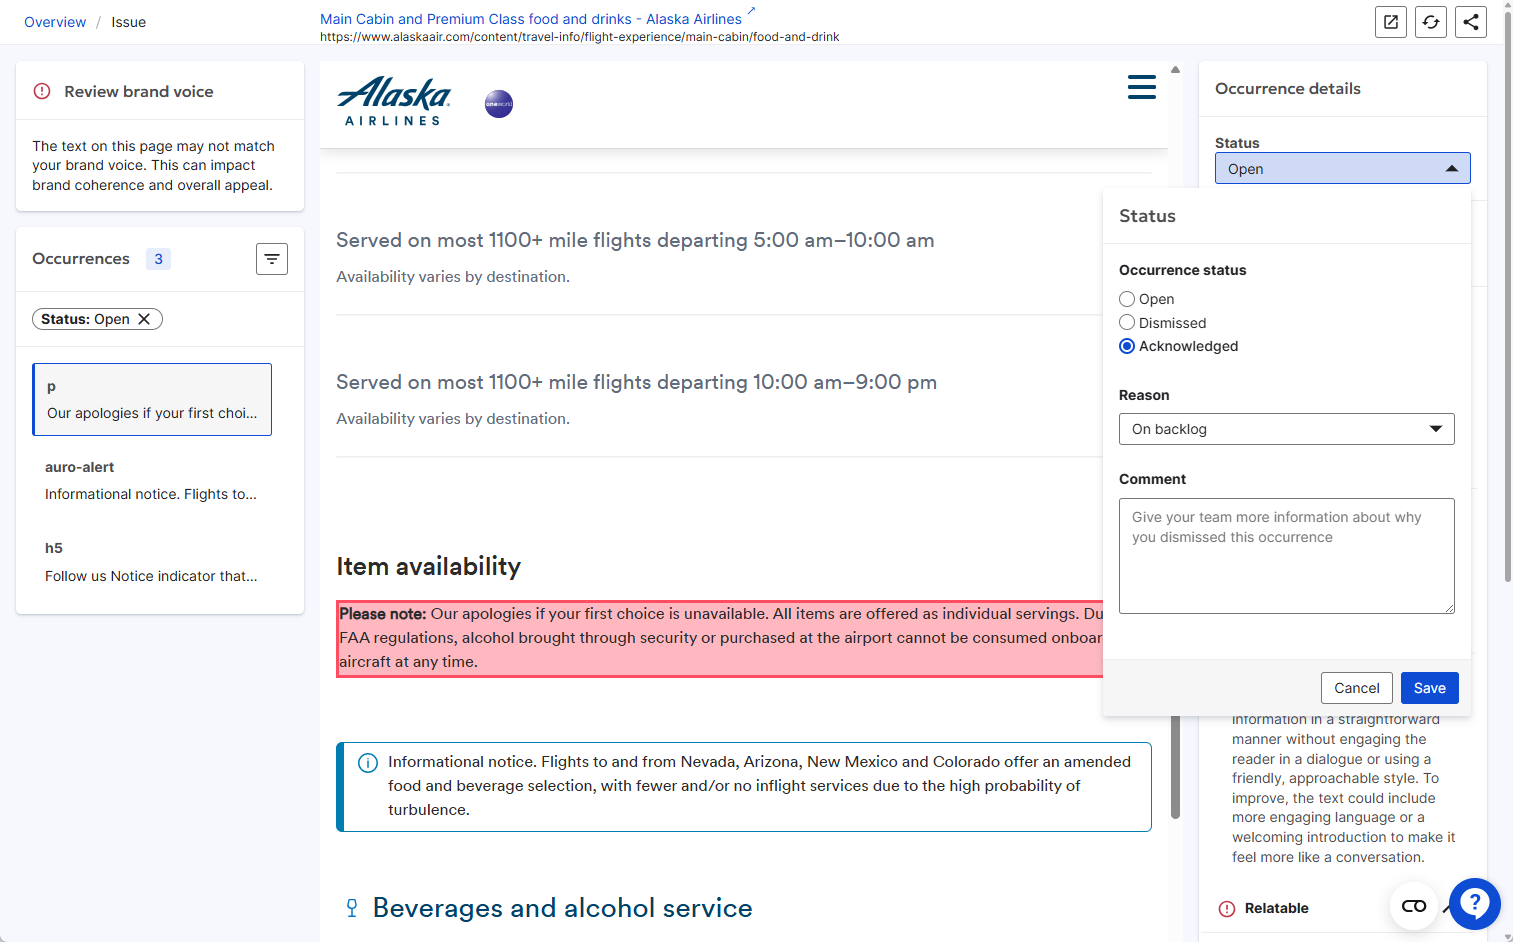Click the oneworld alliance badge

[x=499, y=104]
